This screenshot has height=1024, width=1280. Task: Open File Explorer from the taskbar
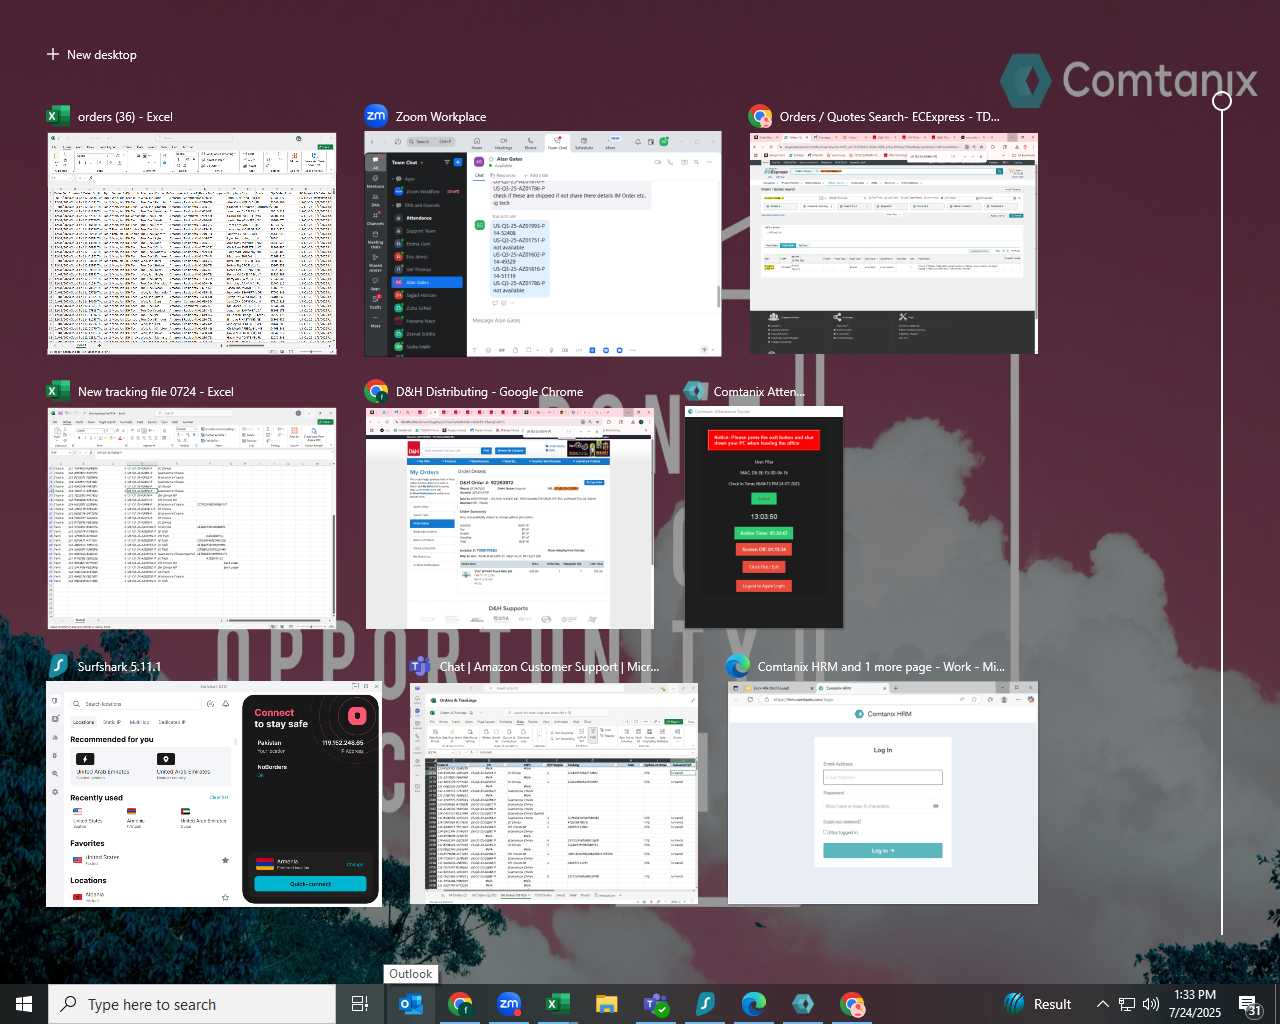[x=607, y=1004]
